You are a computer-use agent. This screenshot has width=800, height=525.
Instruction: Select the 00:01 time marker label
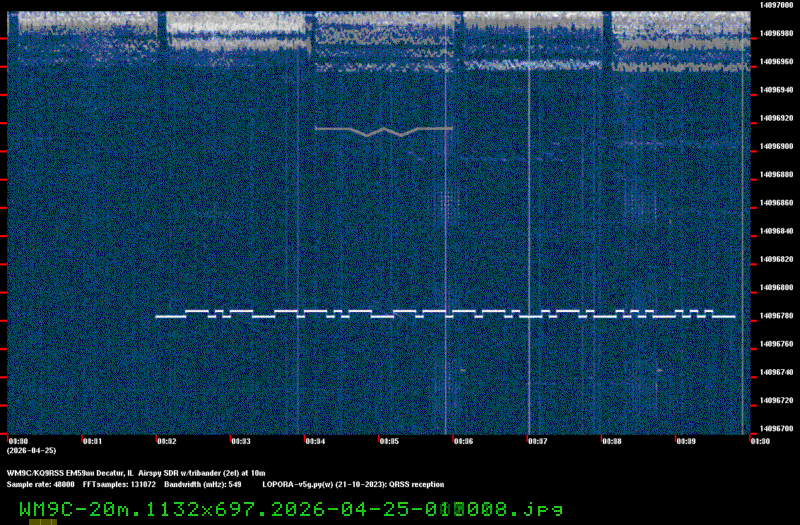tap(92, 441)
